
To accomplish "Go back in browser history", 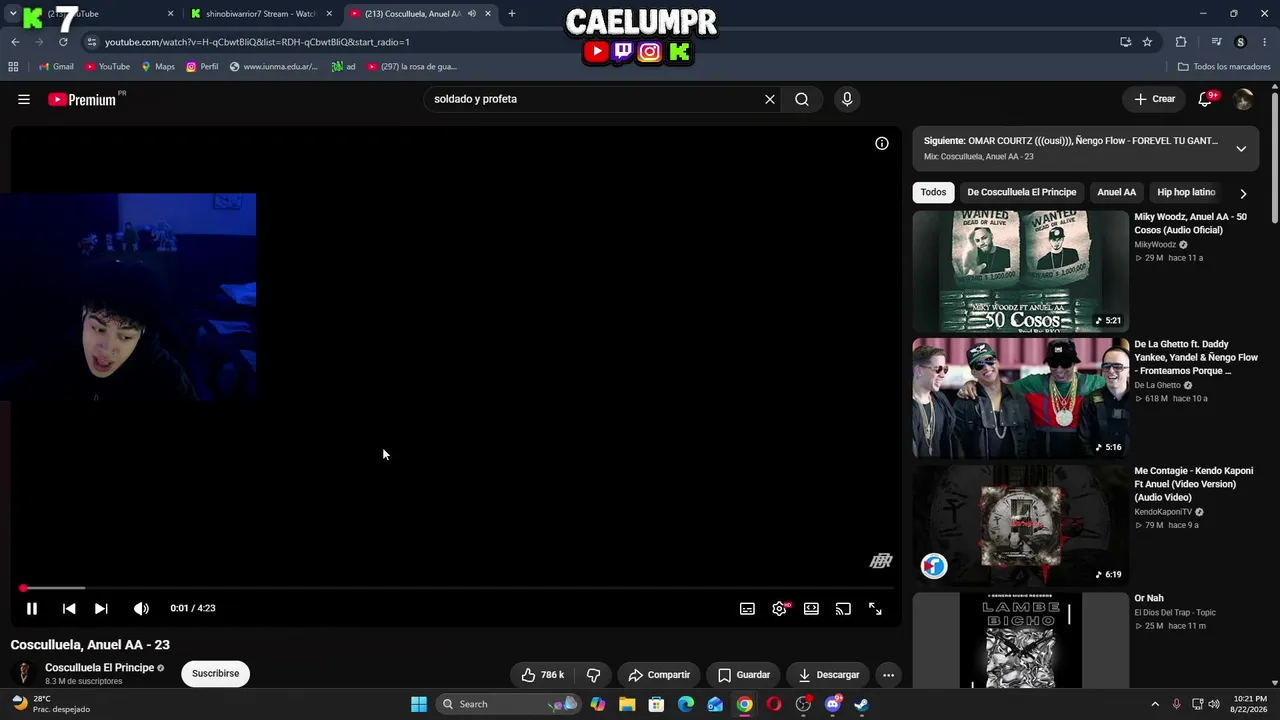I will coord(15,42).
